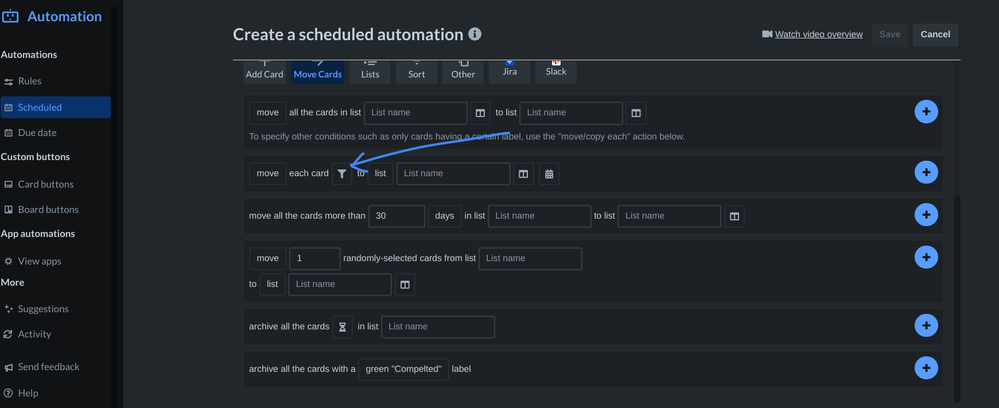
Task: Open Card buttons in the sidebar
Action: click(55, 184)
